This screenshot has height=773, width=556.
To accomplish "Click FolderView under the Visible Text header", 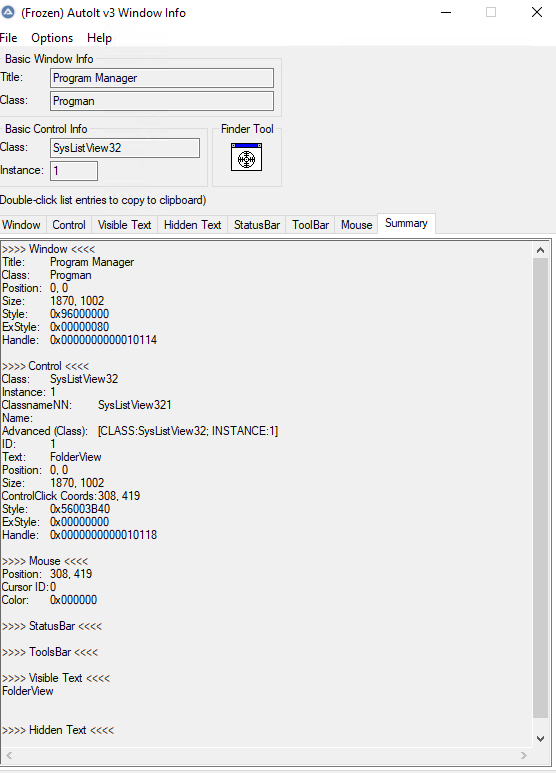I will click(x=28, y=691).
